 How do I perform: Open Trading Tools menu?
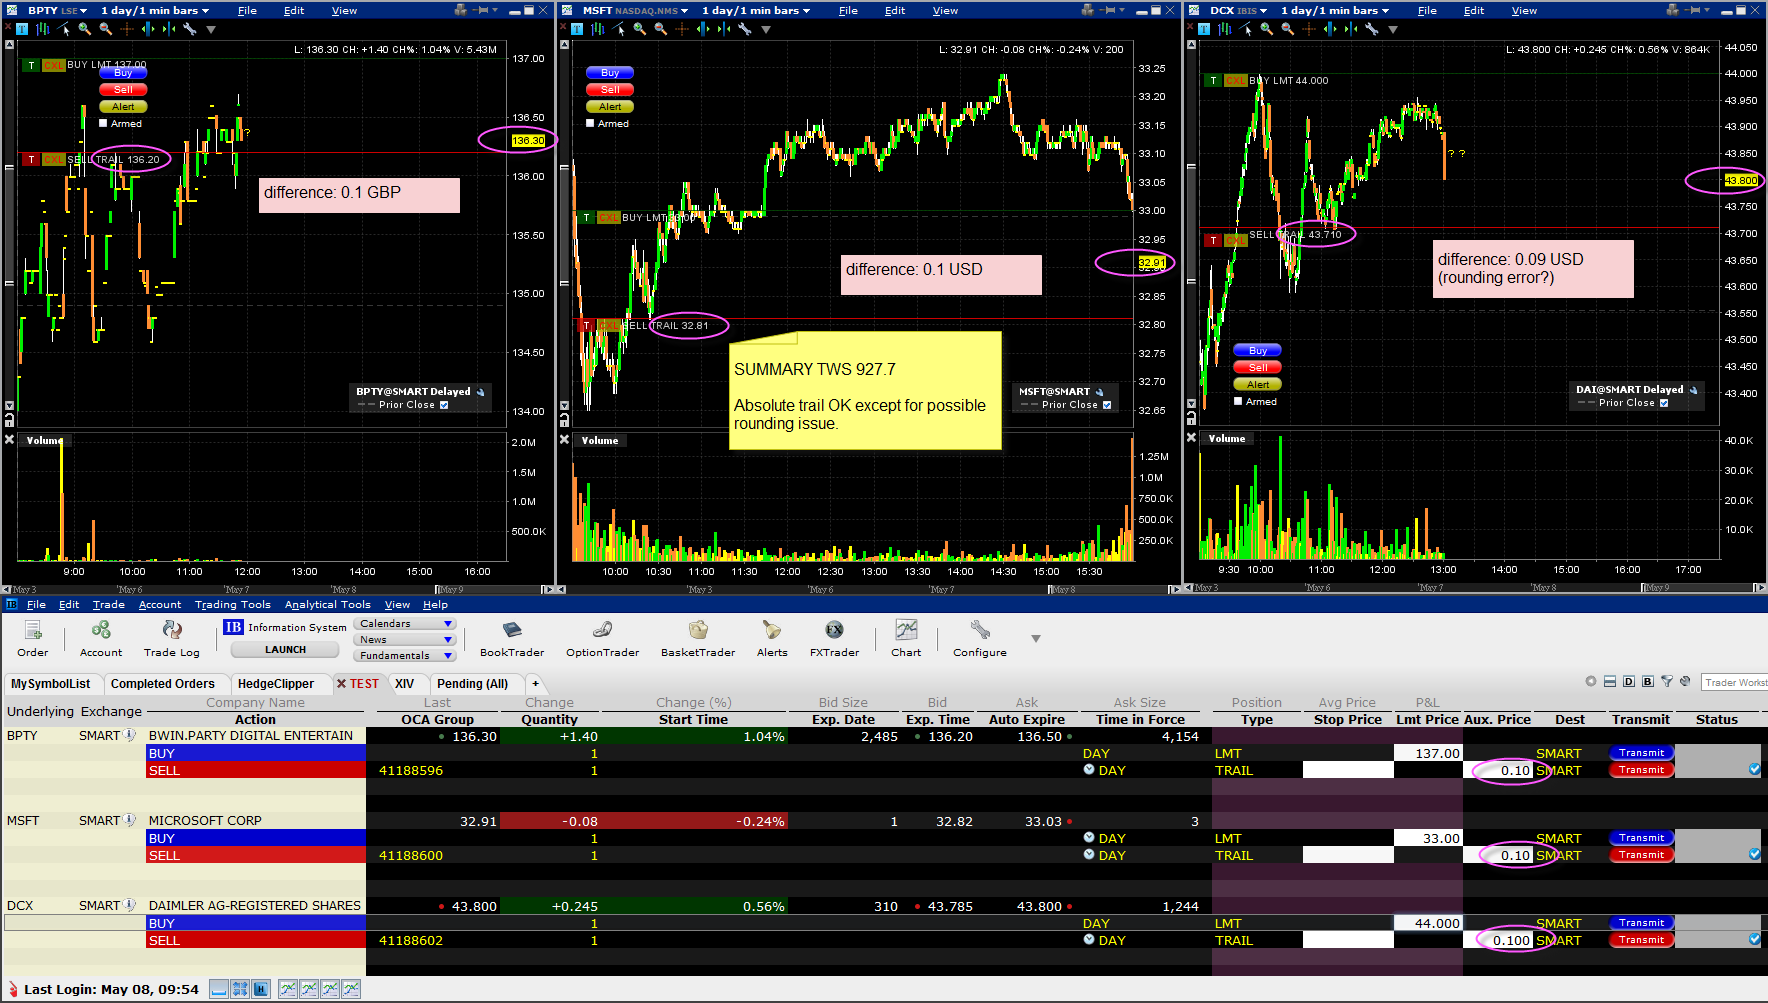[x=233, y=604]
